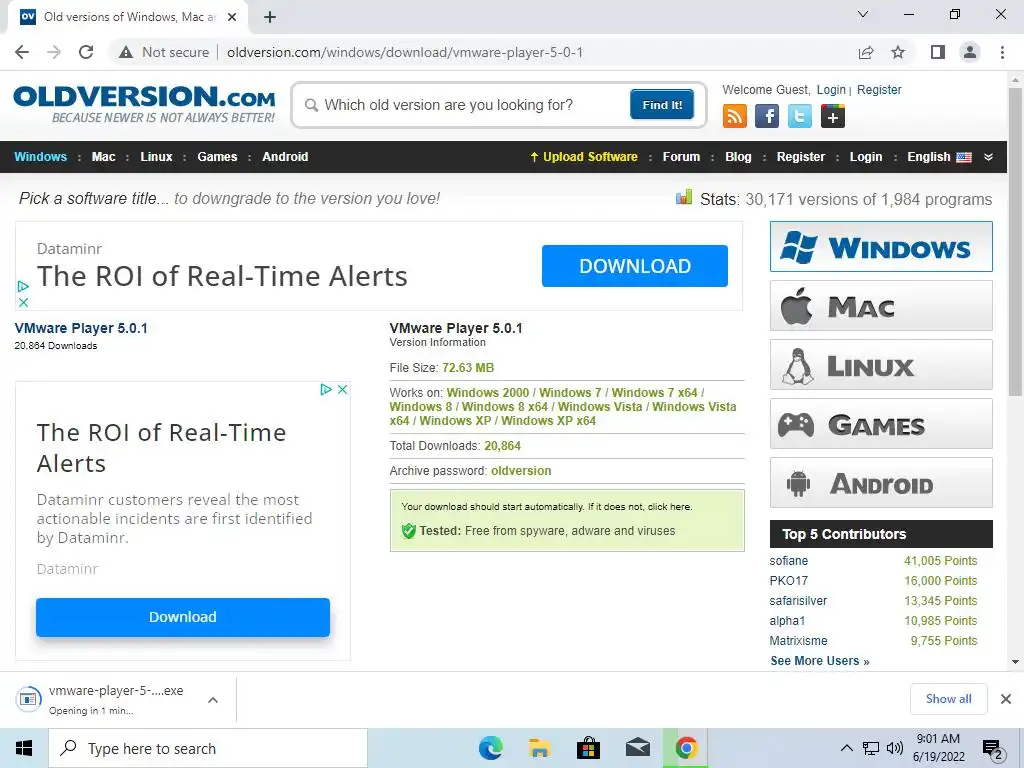
Task: Click the large Games category tile
Action: (881, 424)
